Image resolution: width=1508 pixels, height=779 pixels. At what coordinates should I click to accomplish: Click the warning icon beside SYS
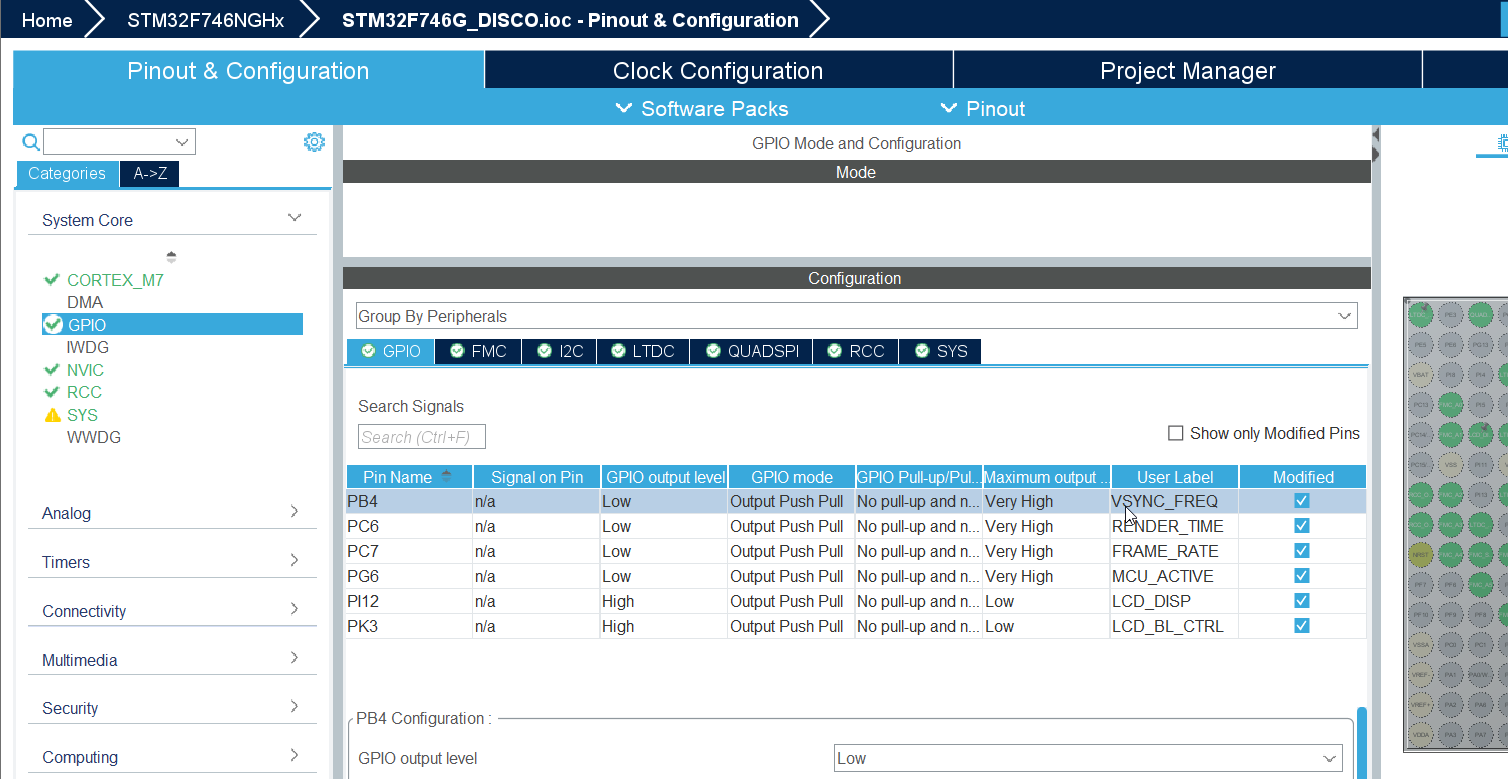[52, 414]
